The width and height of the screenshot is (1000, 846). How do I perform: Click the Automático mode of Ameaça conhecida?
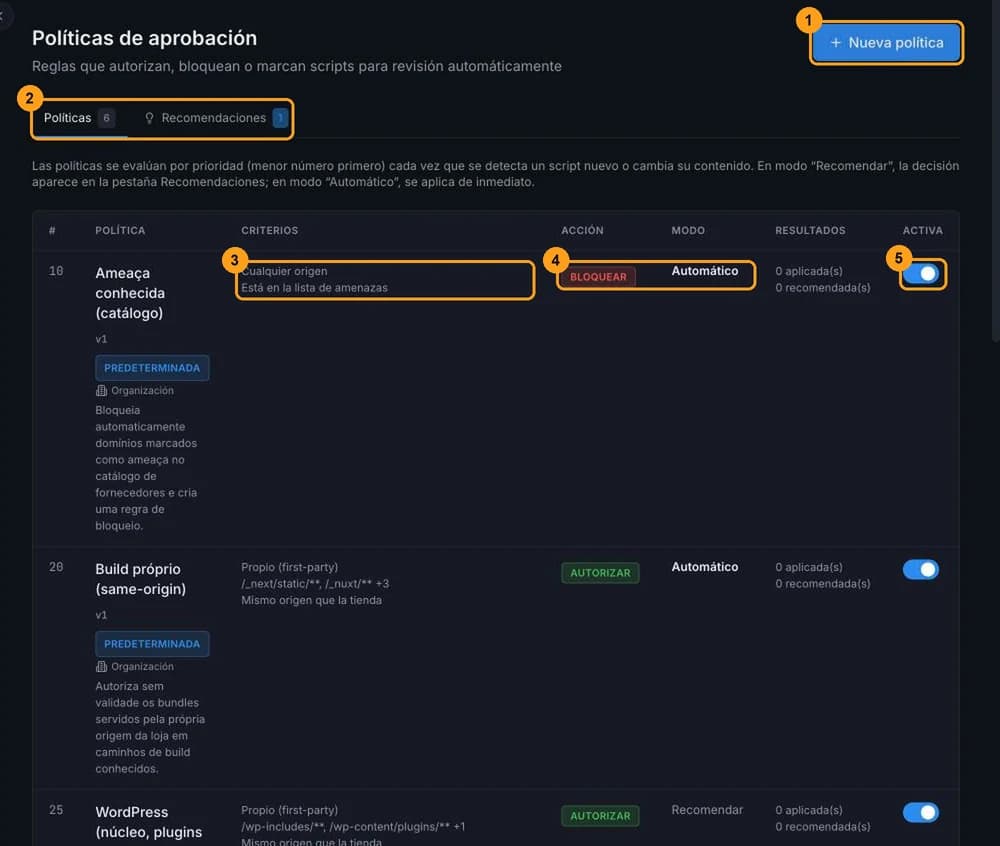[x=705, y=271]
